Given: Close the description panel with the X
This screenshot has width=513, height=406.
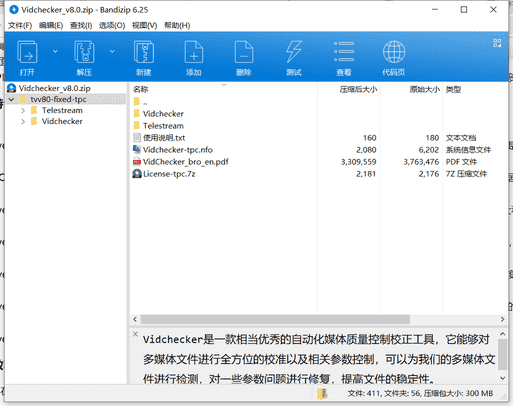Looking at the screenshot, I should (135, 334).
